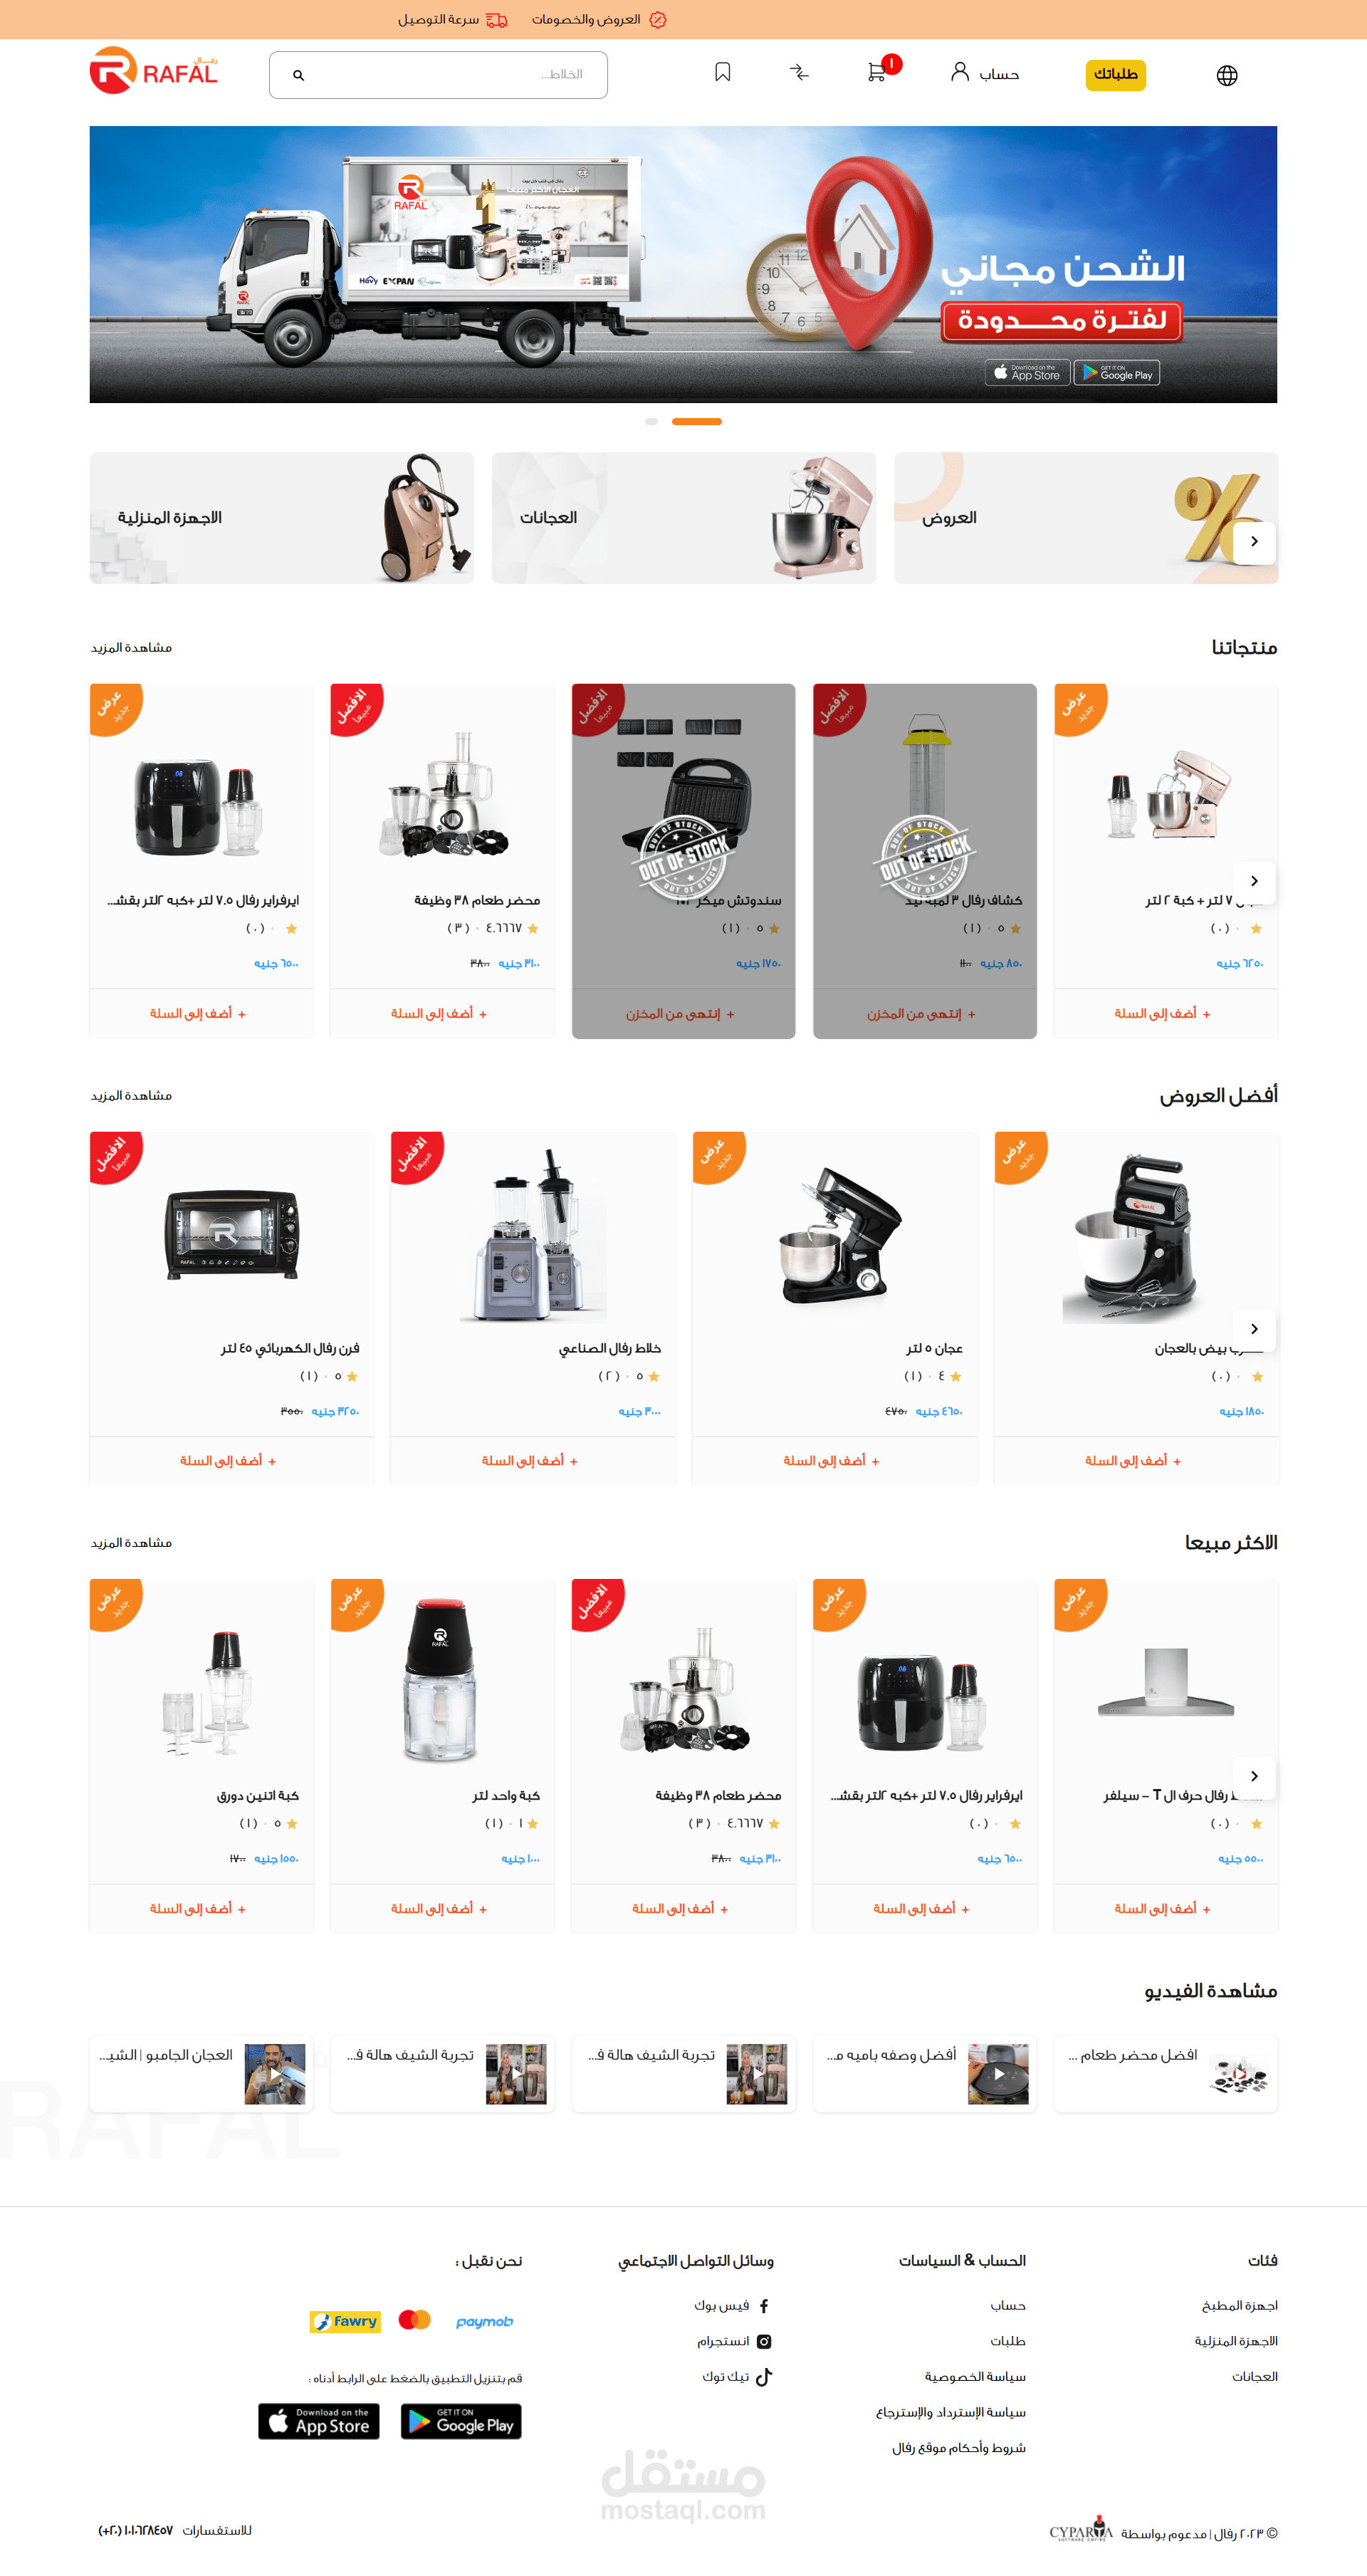Open the compare arrows icon
Screen dimensions: 1367x2576
click(799, 73)
